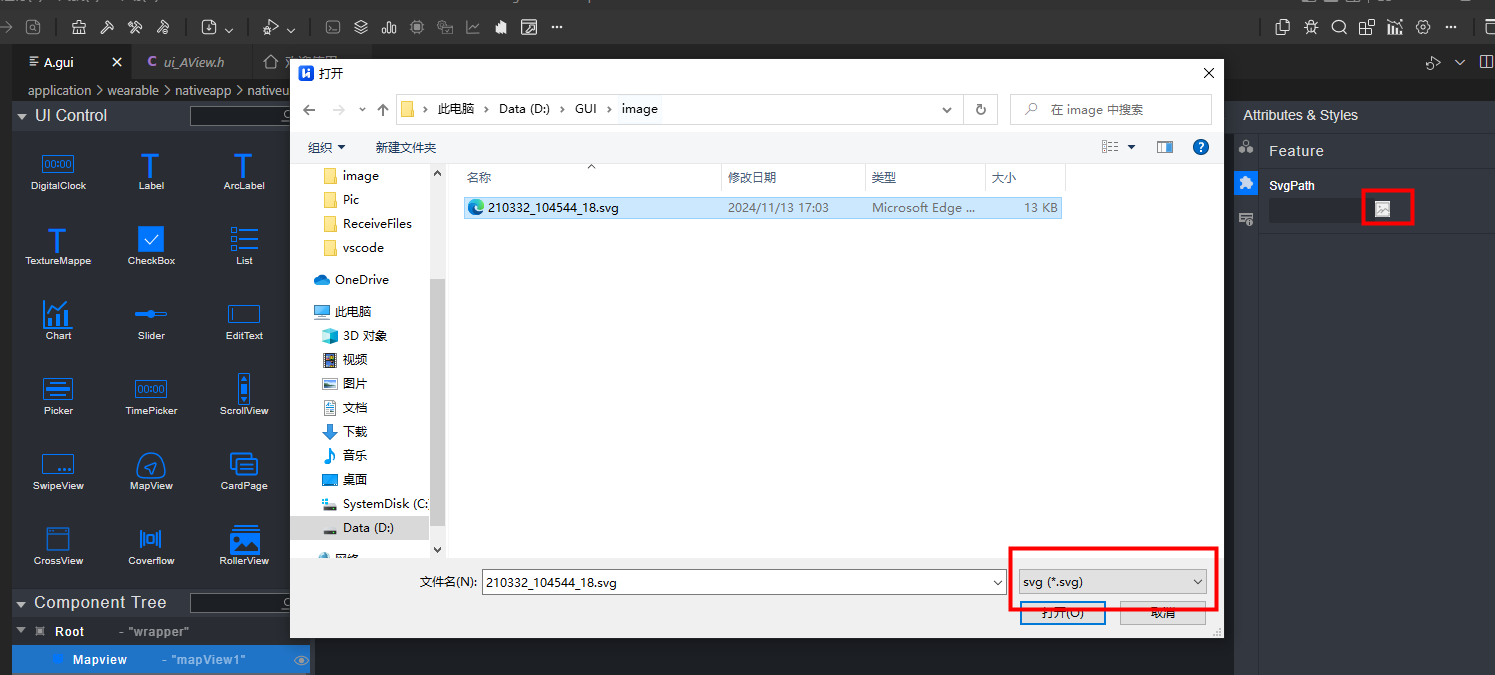Select the CheckBox UI control
This screenshot has height=675, width=1495.
pos(151,240)
